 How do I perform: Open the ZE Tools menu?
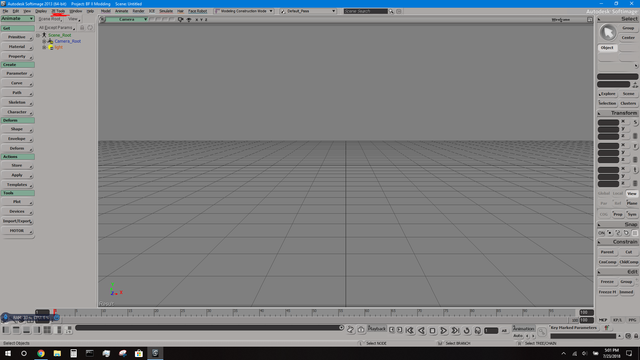(x=58, y=11)
